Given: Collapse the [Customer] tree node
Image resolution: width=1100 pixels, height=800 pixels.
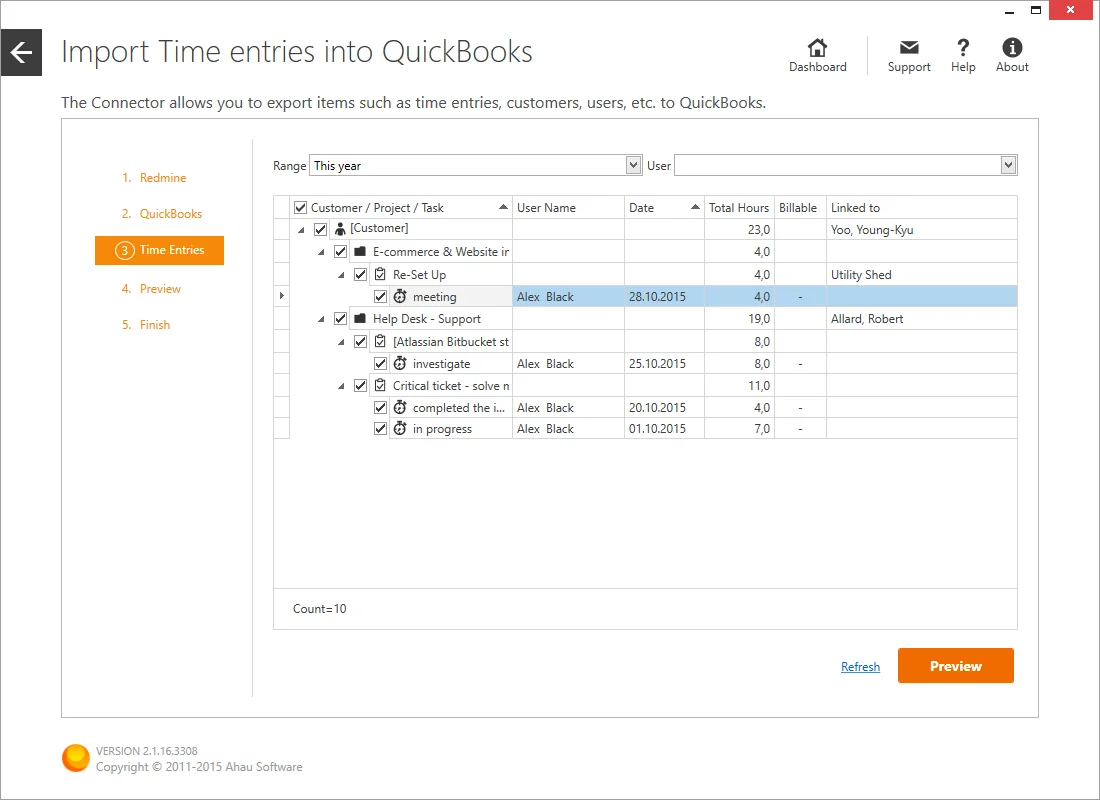Looking at the screenshot, I should (301, 229).
